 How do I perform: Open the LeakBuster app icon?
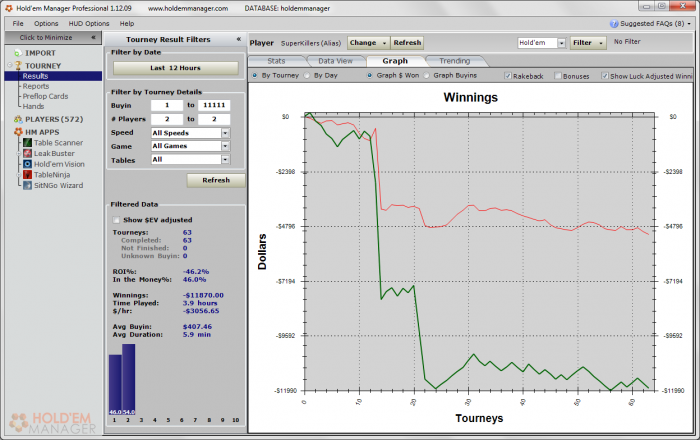coord(27,154)
